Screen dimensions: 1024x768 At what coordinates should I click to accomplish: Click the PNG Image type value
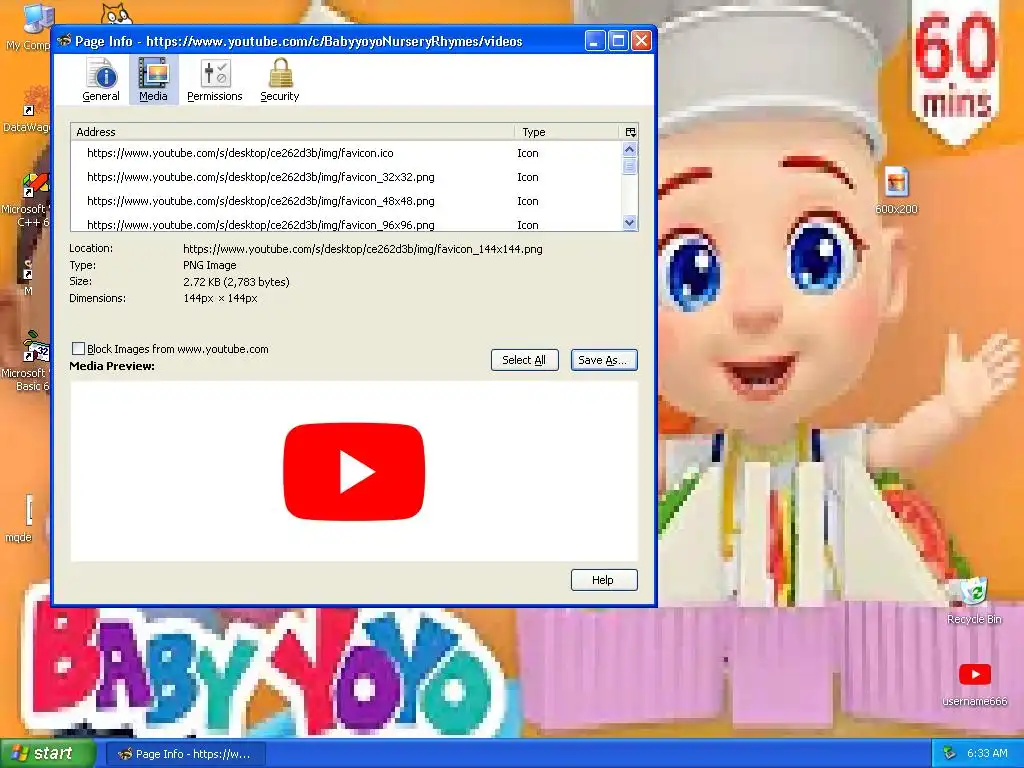coord(210,265)
